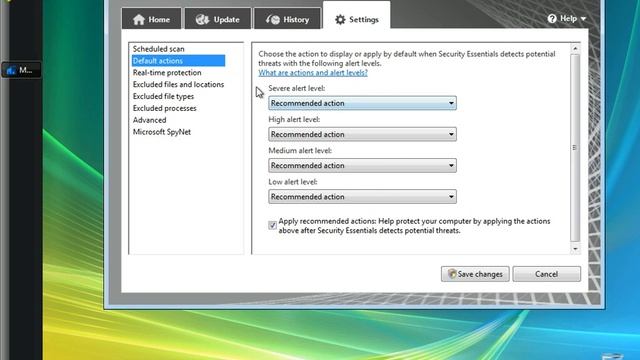Click the scrollbar up arrow in settings pane
This screenshot has width=640, height=360.
click(575, 49)
